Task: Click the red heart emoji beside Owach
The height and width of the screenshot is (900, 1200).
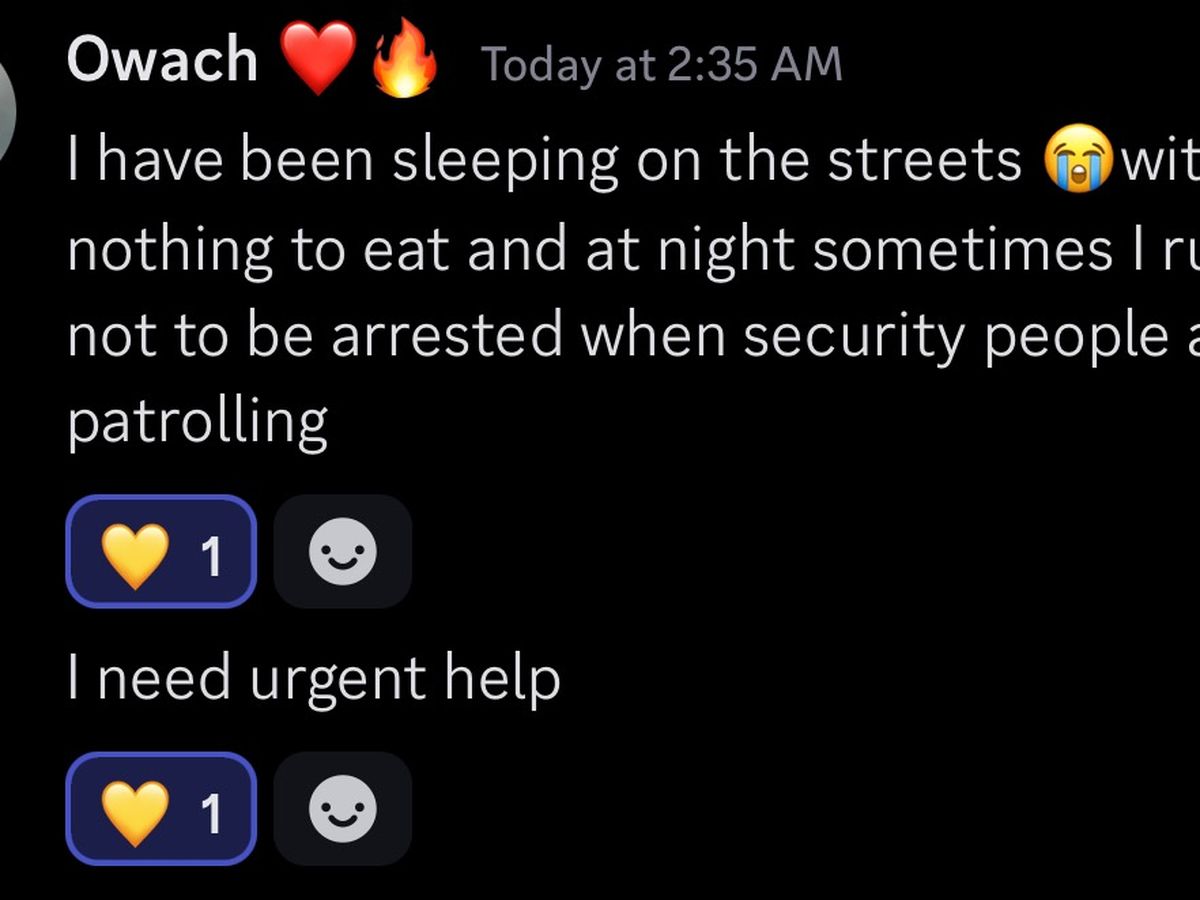Action: 318,60
